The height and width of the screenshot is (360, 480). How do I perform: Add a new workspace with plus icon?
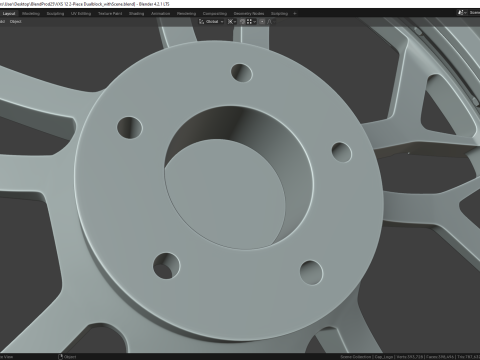tap(295, 14)
